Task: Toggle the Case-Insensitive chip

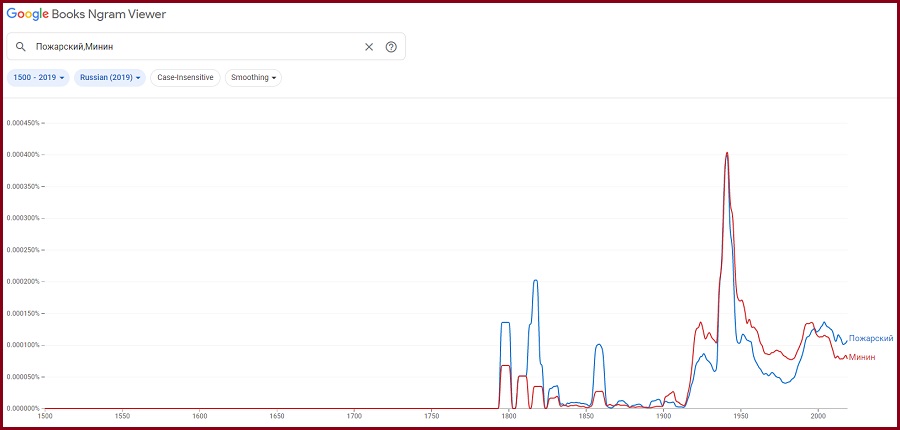Action: (x=185, y=77)
